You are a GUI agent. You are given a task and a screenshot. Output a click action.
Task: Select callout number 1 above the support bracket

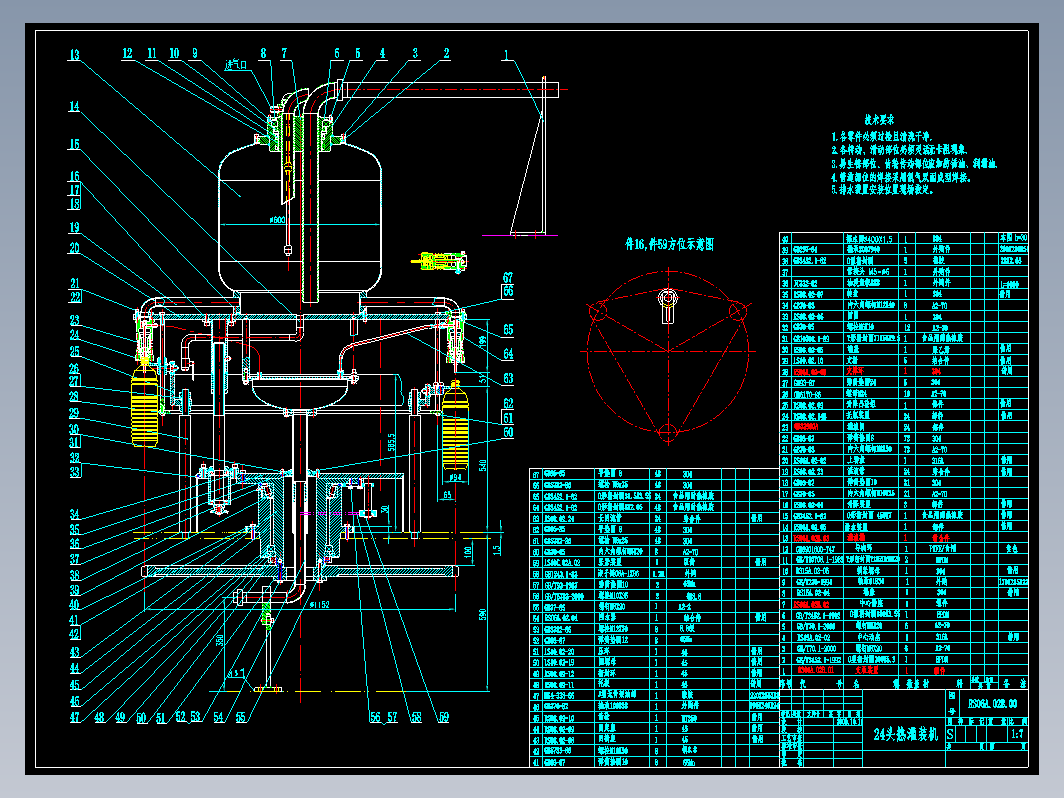pos(507,55)
